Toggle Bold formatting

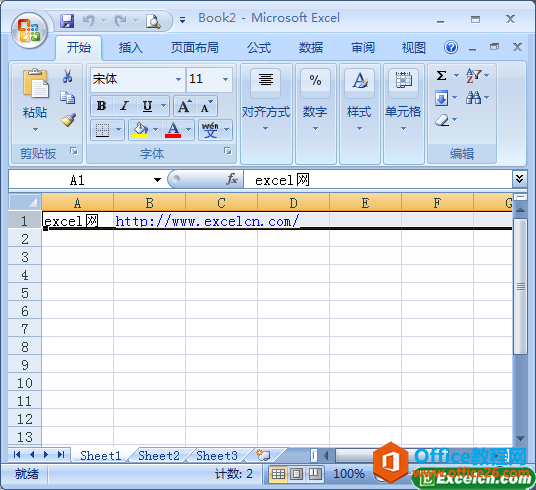(102, 106)
